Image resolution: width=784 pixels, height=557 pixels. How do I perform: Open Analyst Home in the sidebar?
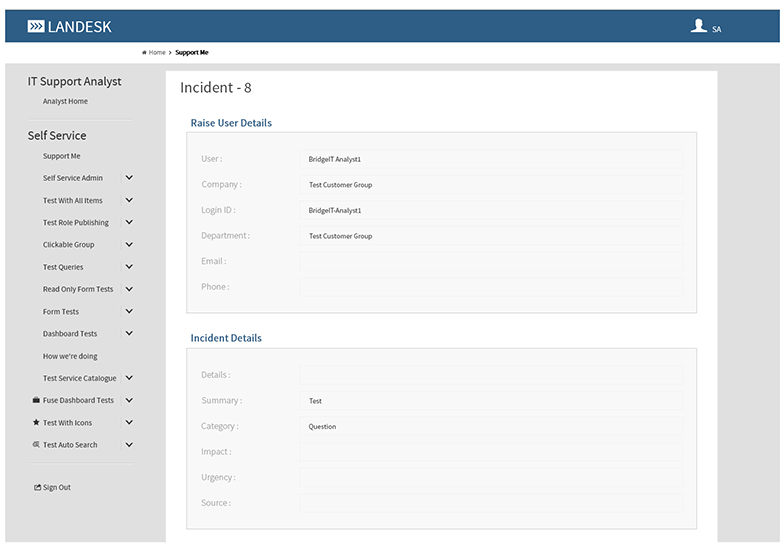tap(65, 101)
